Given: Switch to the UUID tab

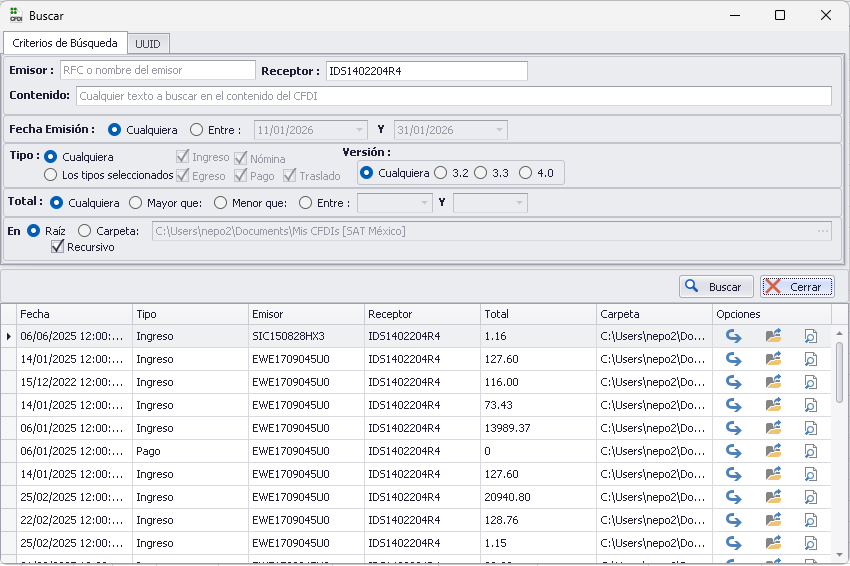Looking at the screenshot, I should pyautogui.click(x=149, y=43).
